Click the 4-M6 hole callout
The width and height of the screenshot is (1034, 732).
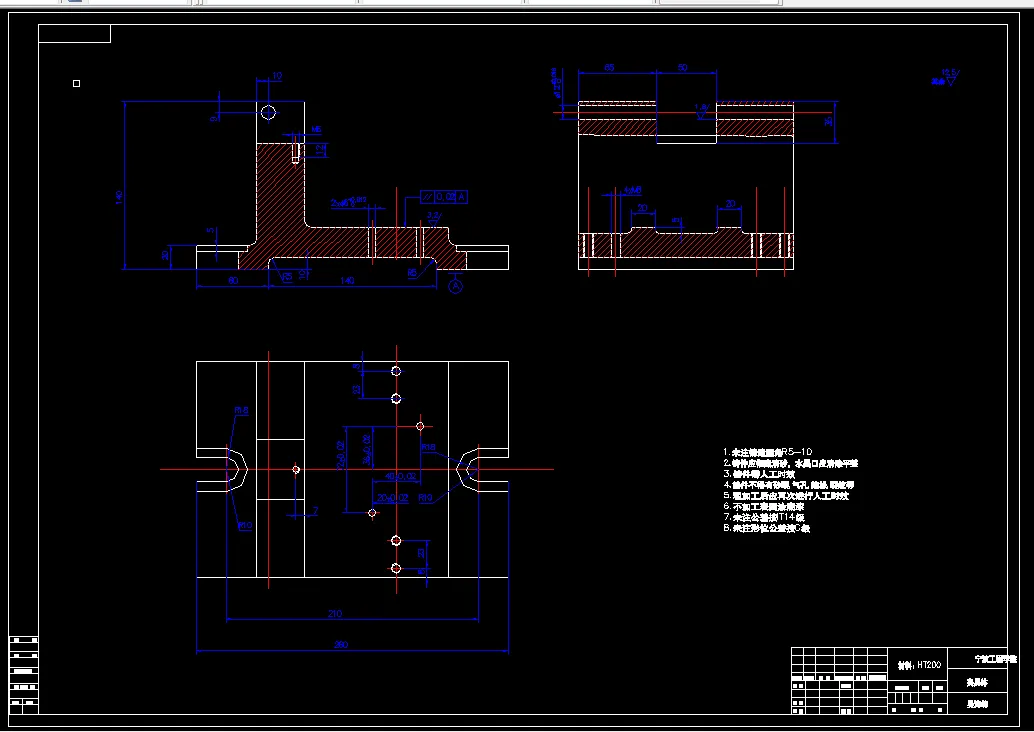(632, 191)
